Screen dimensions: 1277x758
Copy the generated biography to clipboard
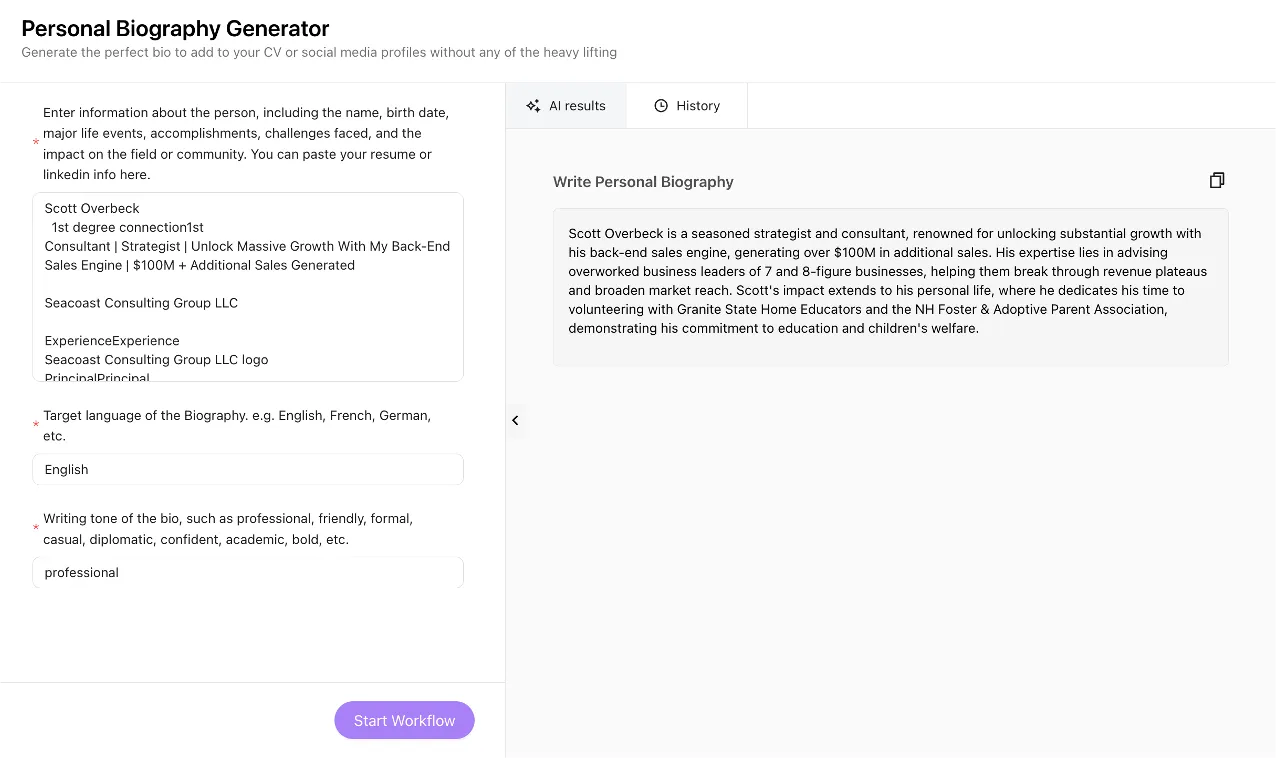pyautogui.click(x=1216, y=180)
